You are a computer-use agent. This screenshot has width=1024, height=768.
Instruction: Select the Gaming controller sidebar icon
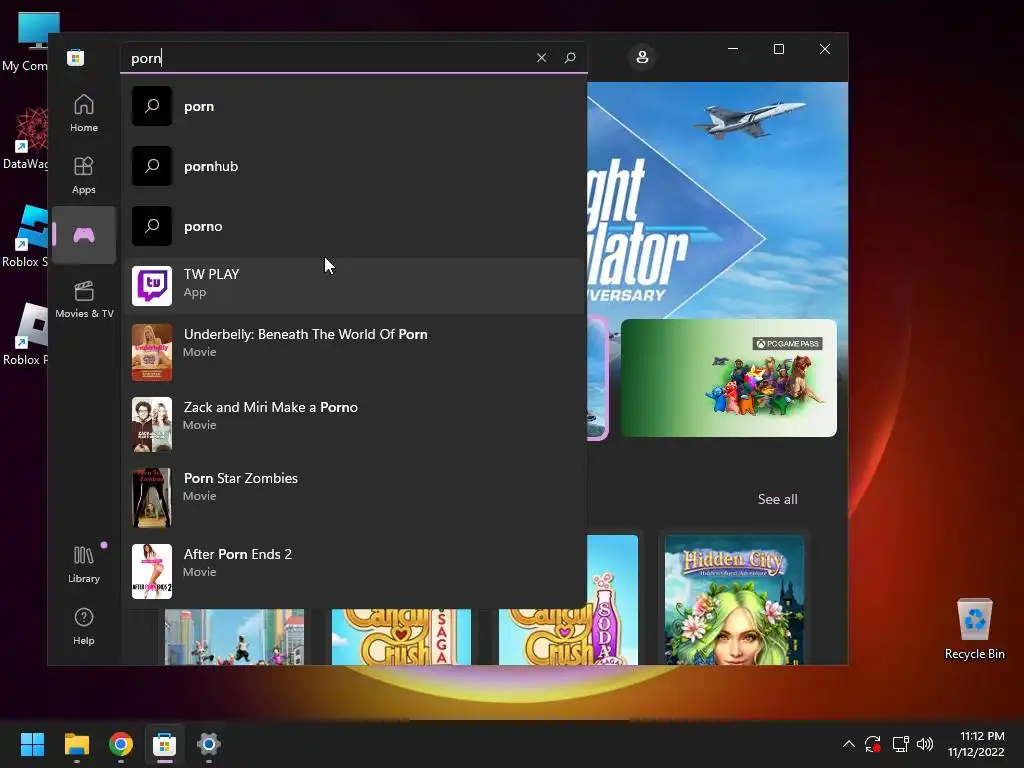pyautogui.click(x=84, y=235)
